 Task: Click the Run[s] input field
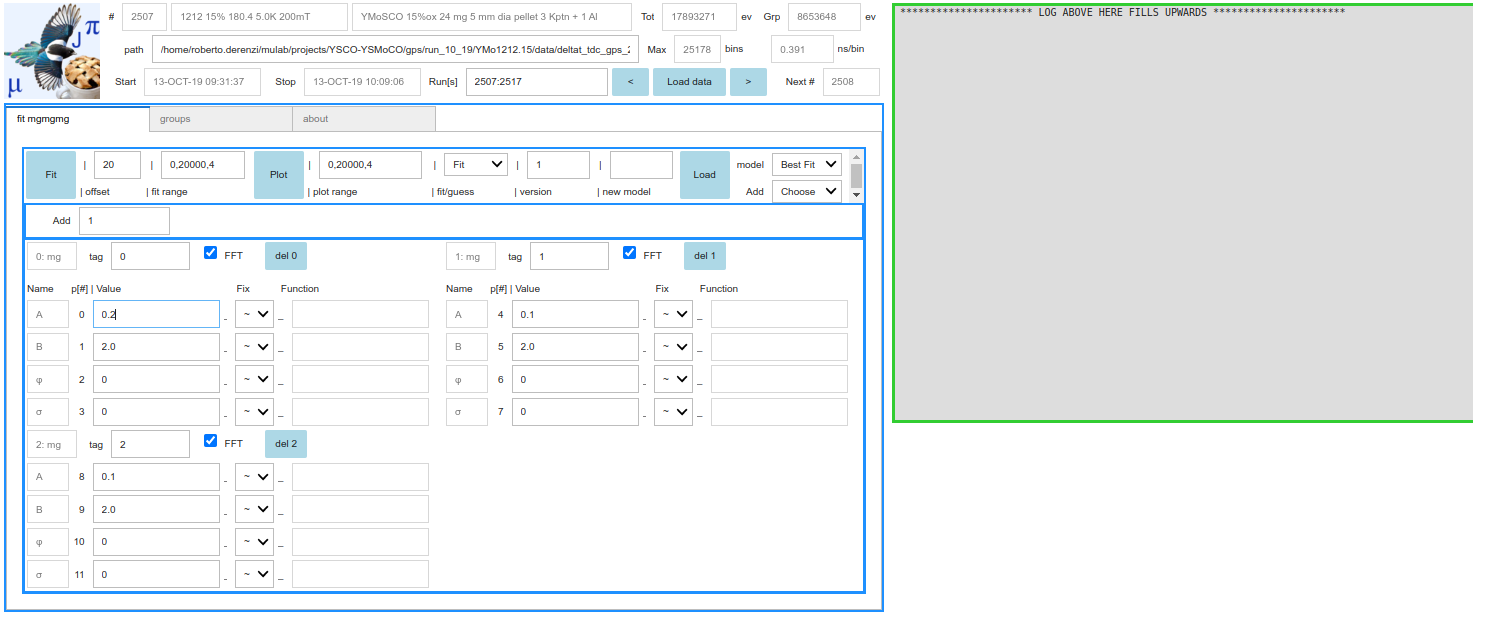[x=537, y=82]
